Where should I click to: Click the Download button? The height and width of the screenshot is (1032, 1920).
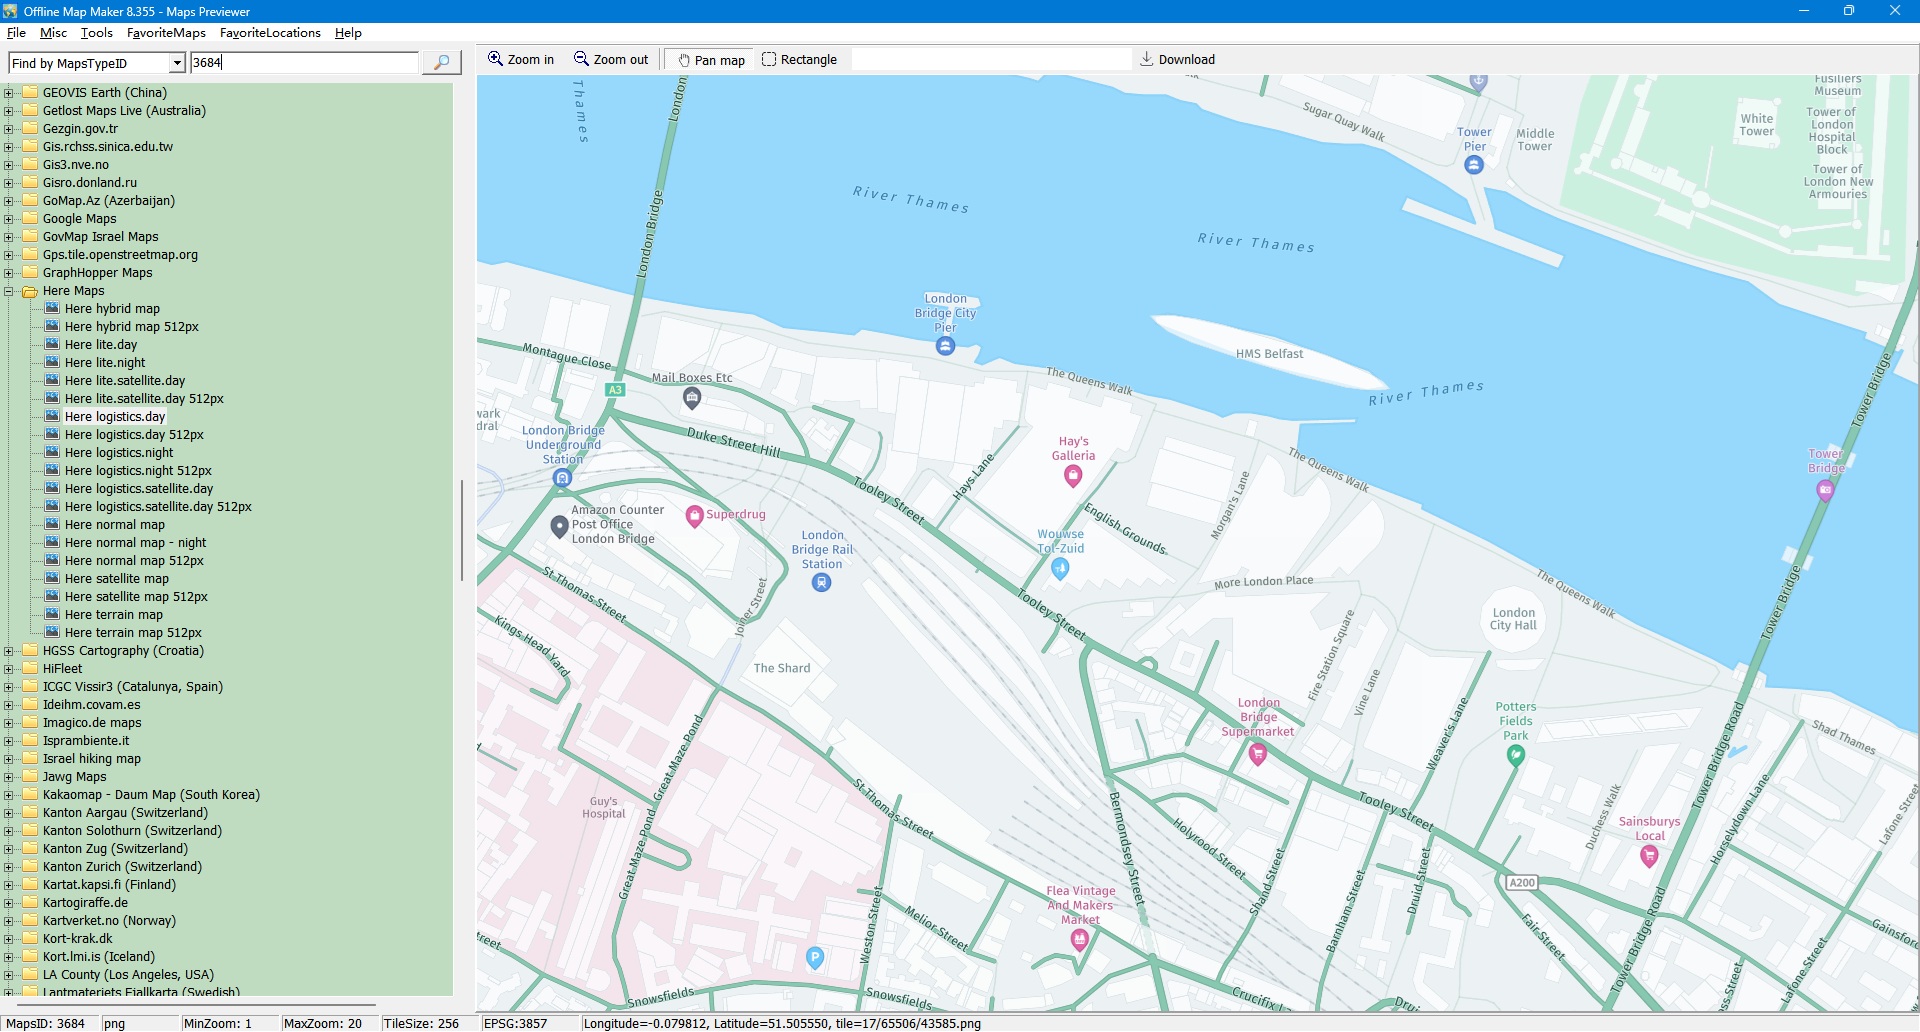1177,60
